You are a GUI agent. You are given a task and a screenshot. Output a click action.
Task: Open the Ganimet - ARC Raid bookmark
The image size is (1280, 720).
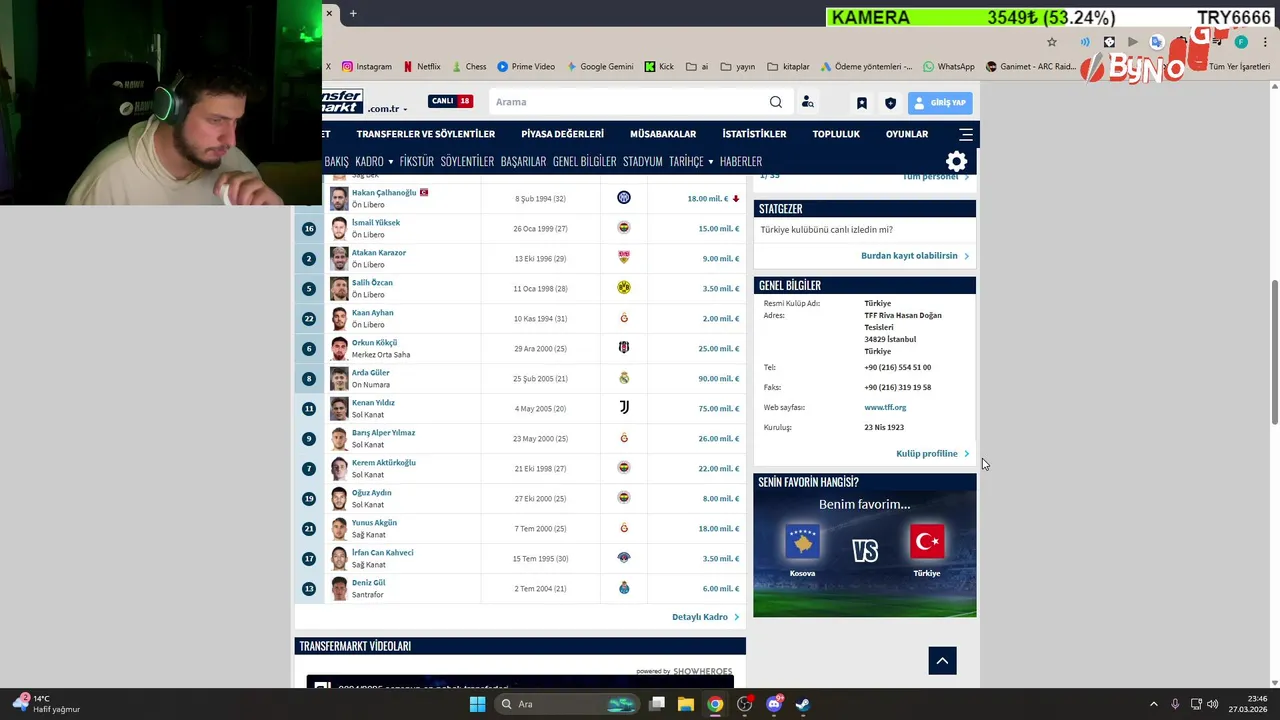(x=1030, y=67)
